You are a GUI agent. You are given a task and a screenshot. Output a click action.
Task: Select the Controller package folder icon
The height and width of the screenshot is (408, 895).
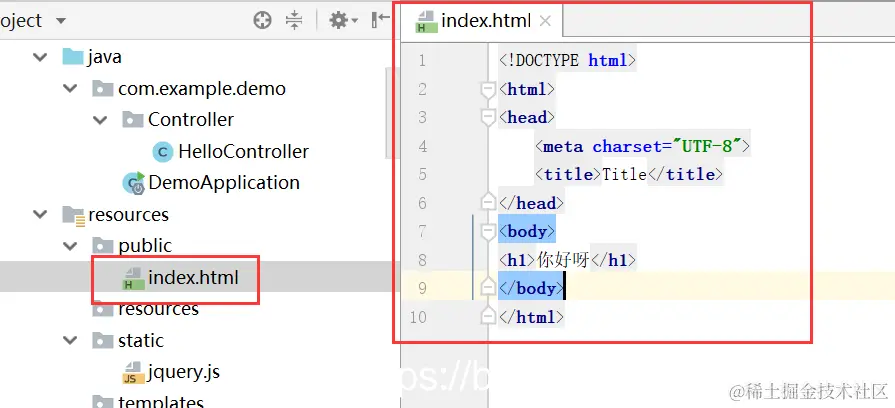pos(132,120)
